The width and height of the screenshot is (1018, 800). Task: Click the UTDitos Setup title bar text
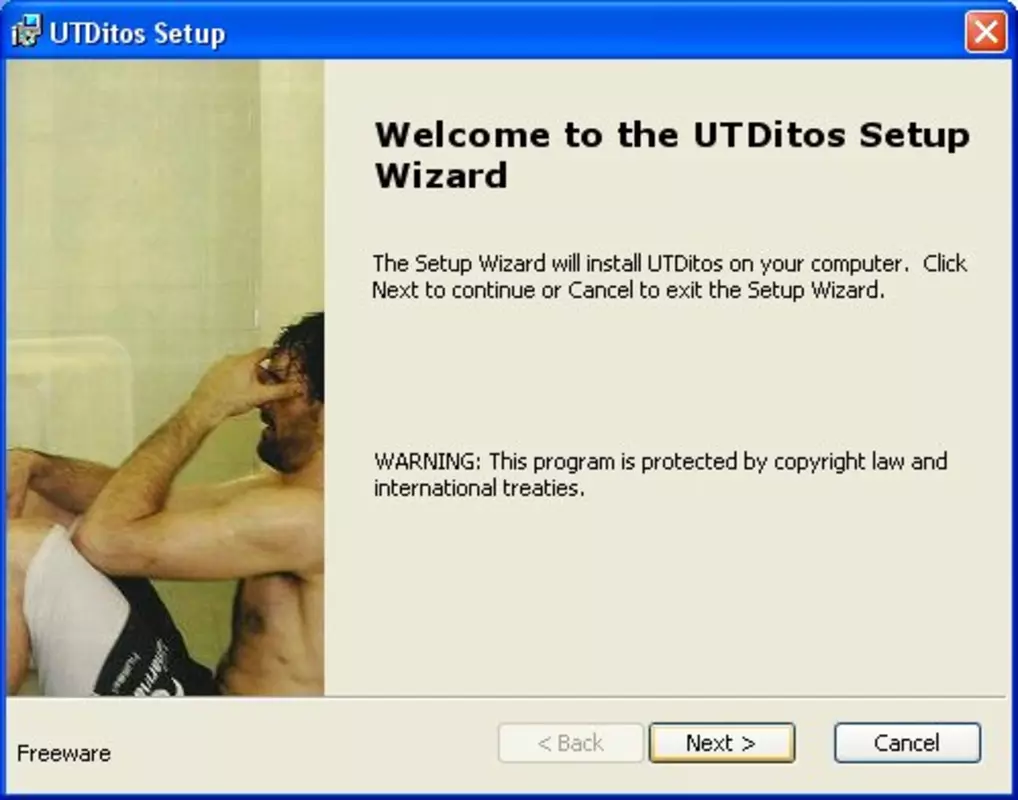[137, 33]
